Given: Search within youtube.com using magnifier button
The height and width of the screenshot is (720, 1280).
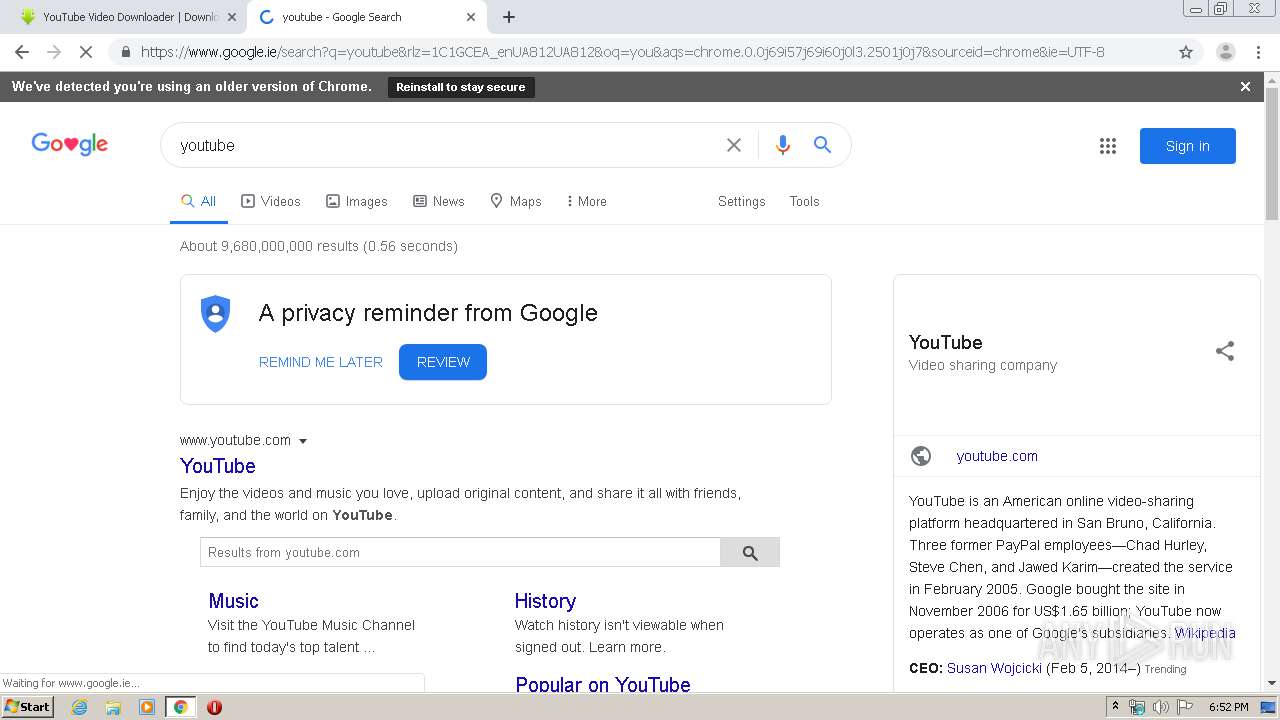Looking at the screenshot, I should pos(750,552).
